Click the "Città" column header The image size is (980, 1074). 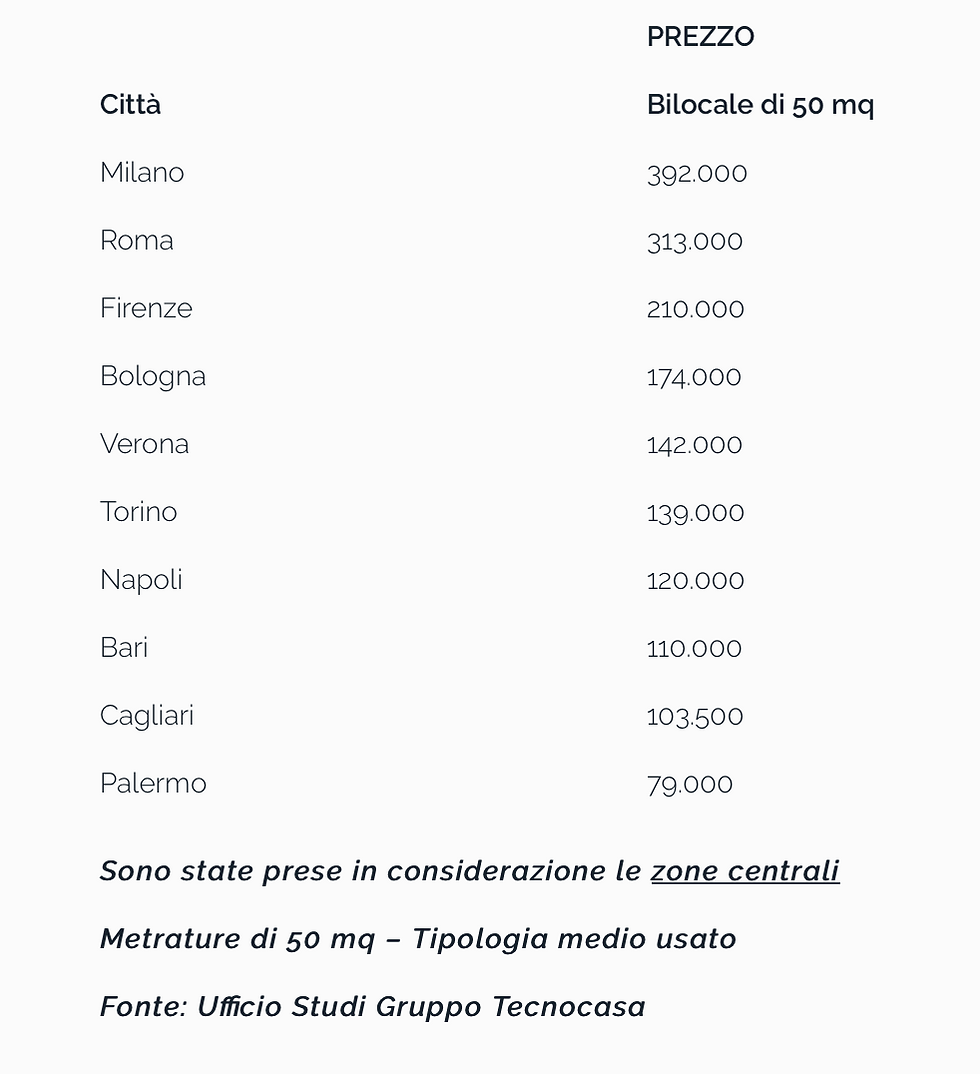coord(130,105)
